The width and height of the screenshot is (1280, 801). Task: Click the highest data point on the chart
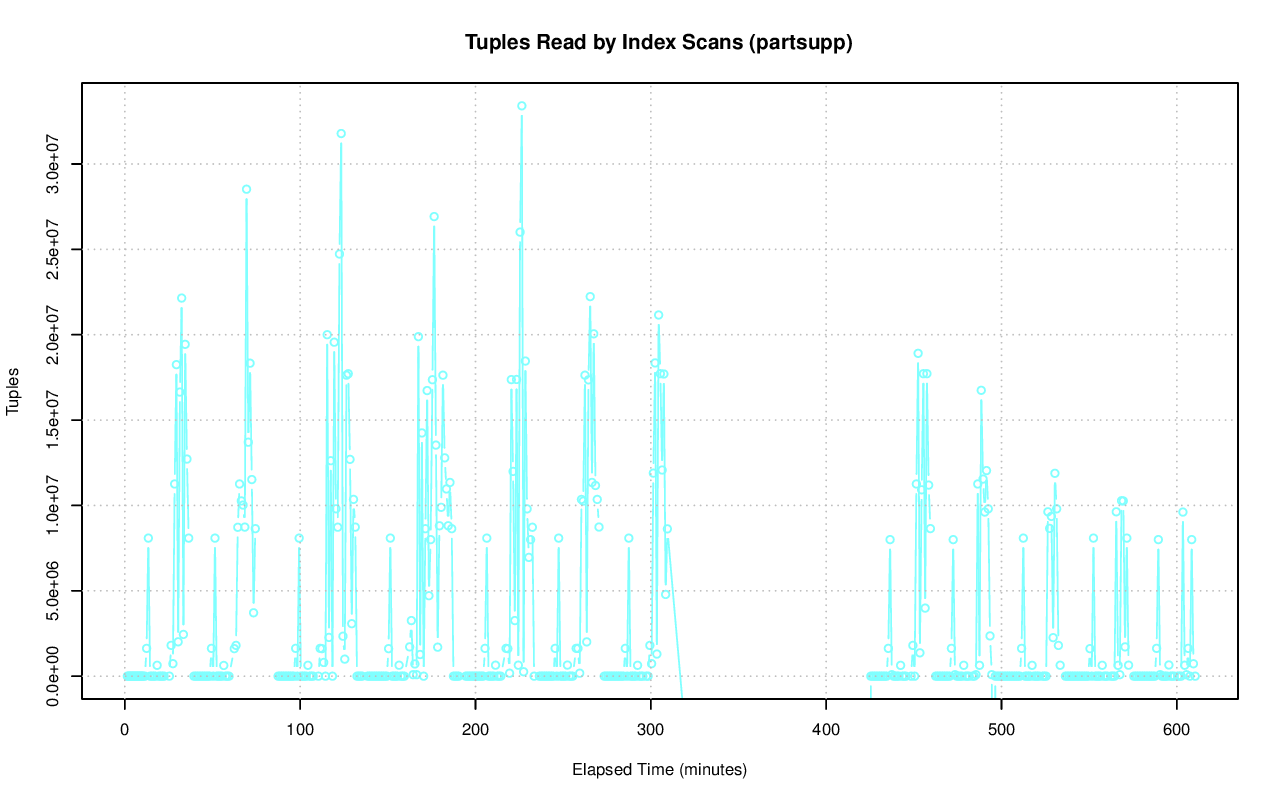click(521, 106)
